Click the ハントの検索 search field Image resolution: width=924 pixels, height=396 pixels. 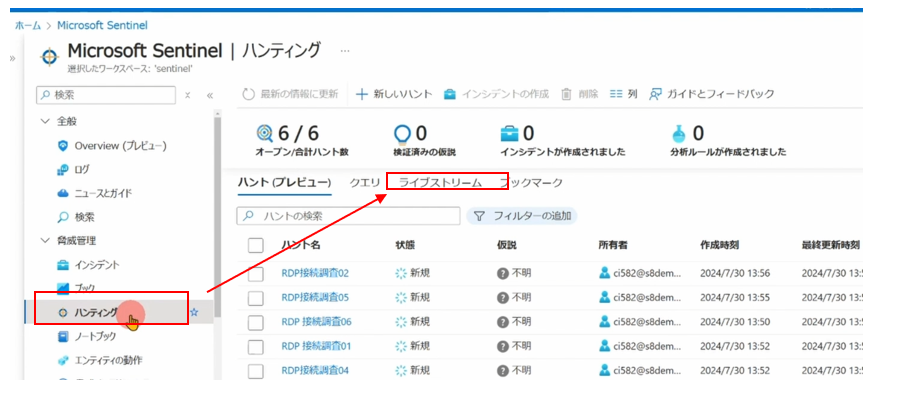coord(348,216)
